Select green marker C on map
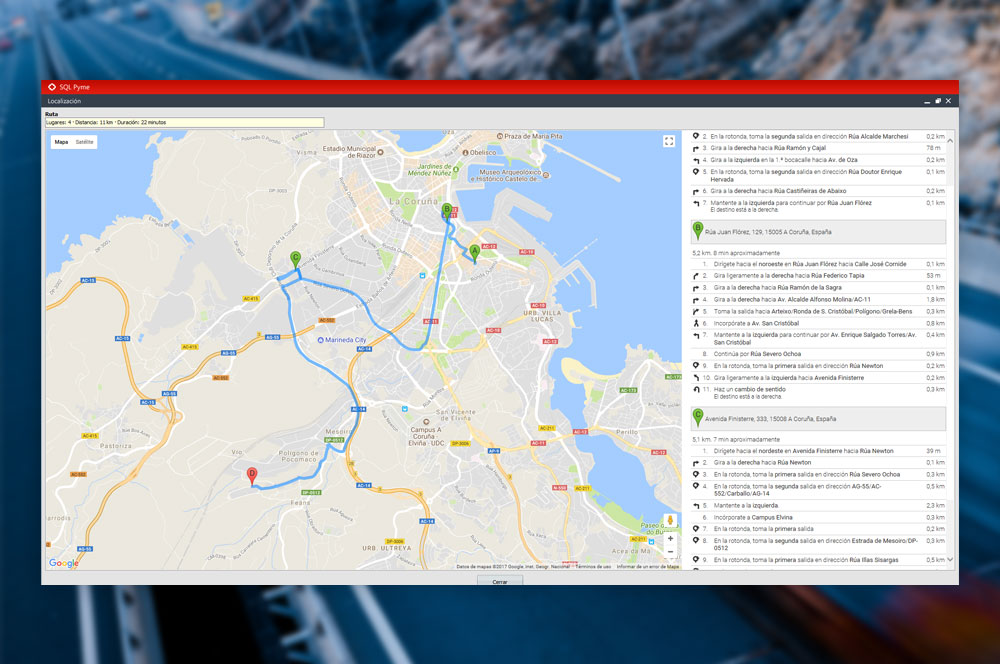The image size is (1000, 664). pos(295,259)
